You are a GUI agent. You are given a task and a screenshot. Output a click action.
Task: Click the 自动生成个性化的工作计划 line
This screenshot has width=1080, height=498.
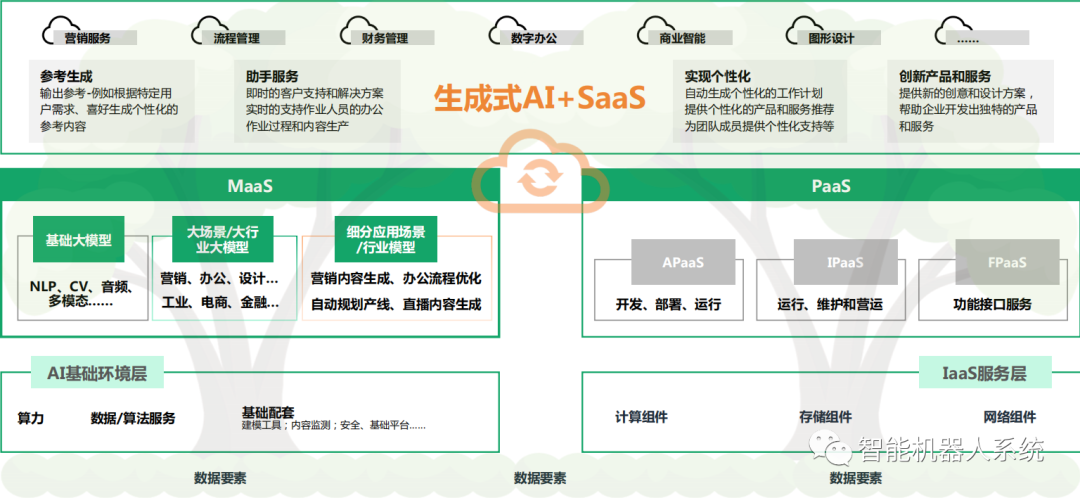(754, 93)
